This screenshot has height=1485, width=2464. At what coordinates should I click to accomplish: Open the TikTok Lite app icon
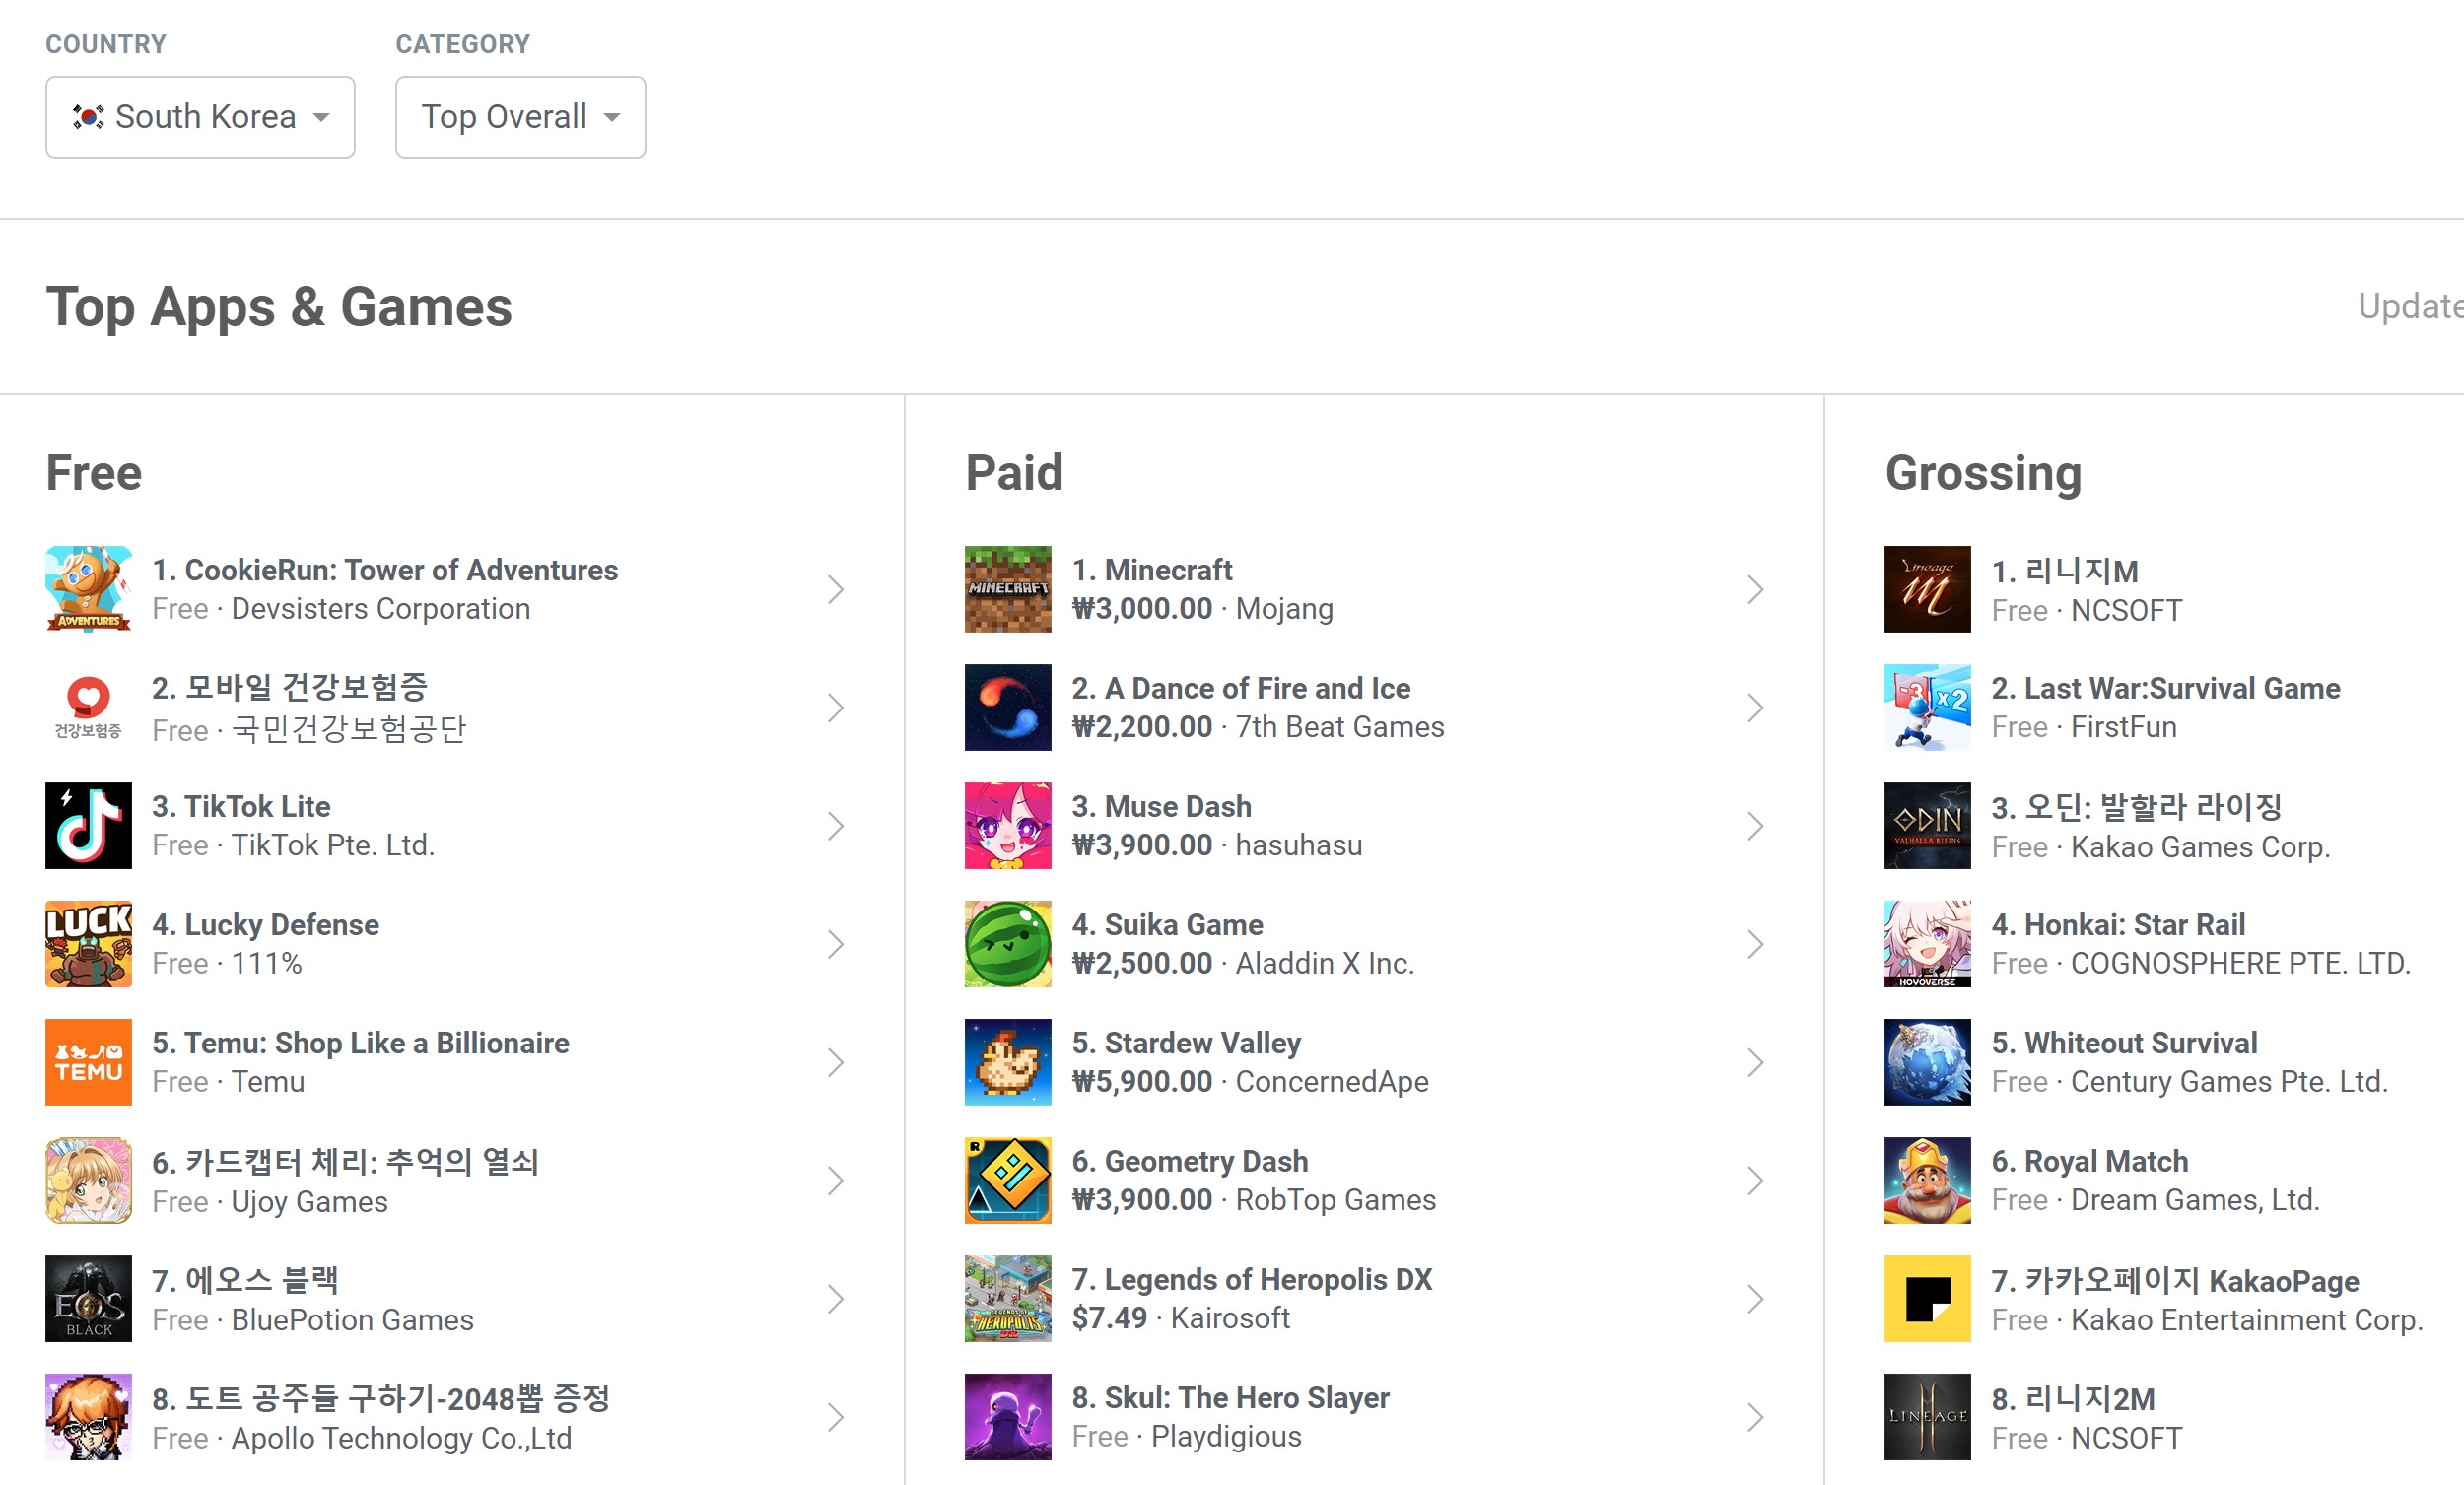point(88,825)
